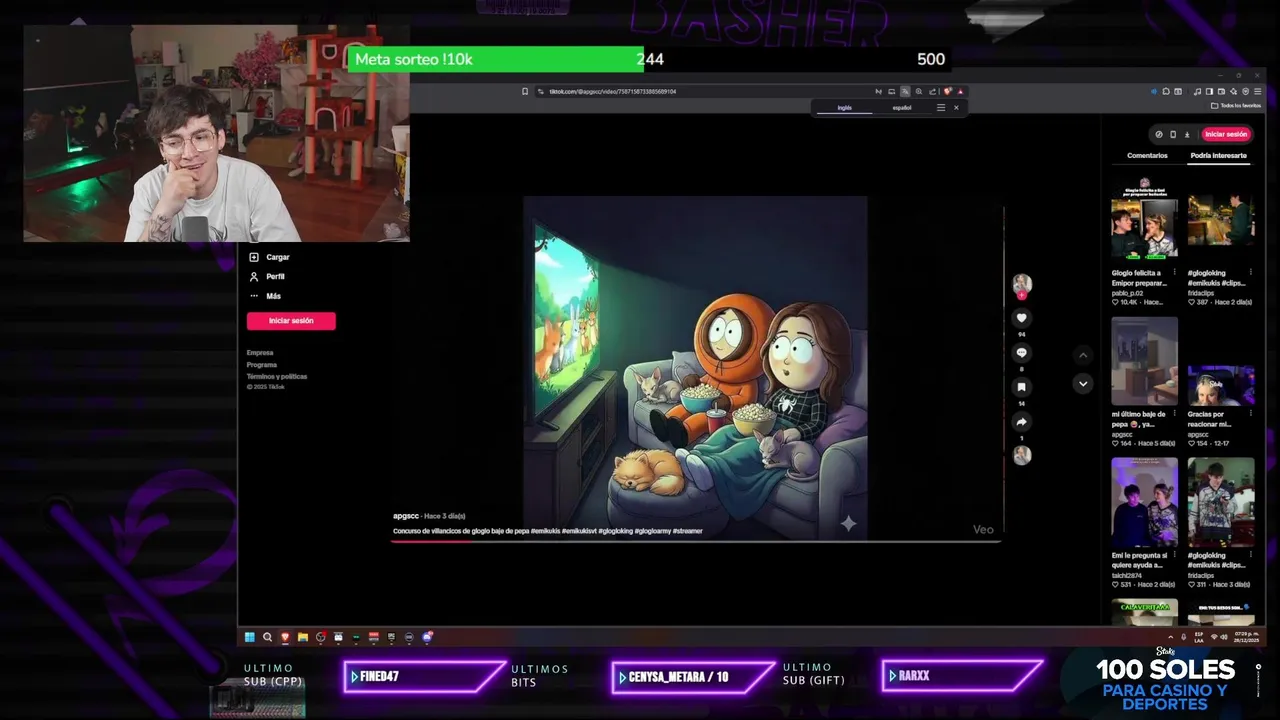Screen dimensions: 1280x720
Task: Click the video progress bar
Action: (697, 541)
